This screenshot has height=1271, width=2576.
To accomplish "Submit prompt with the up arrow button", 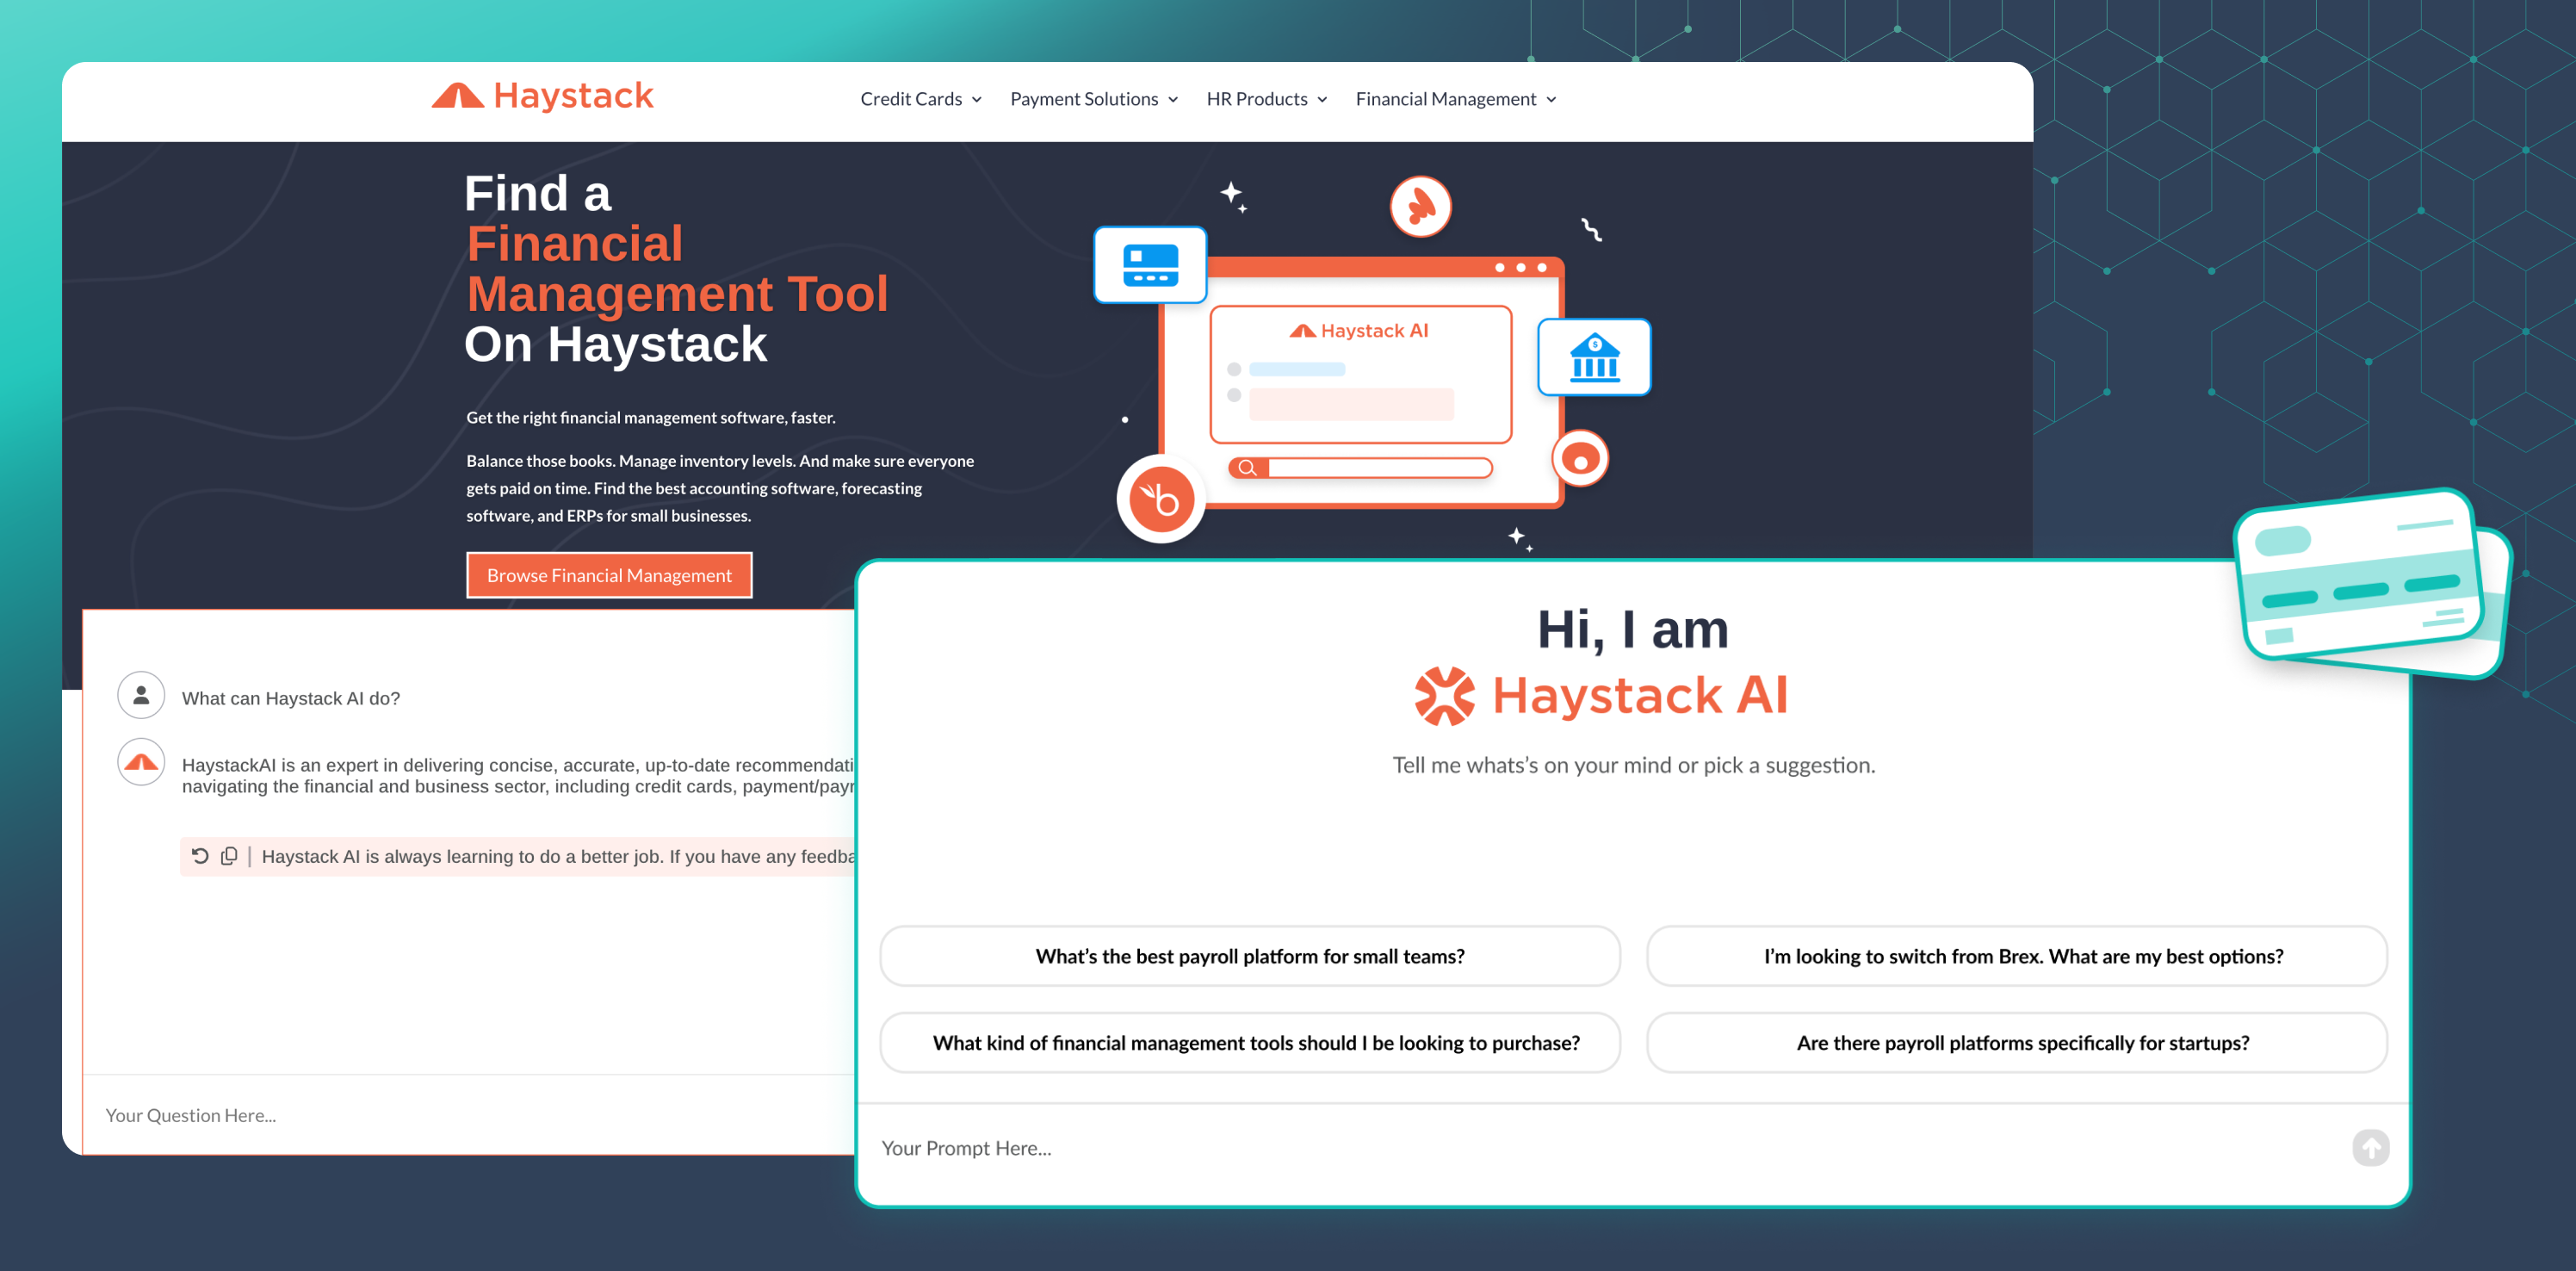I will point(2370,1148).
